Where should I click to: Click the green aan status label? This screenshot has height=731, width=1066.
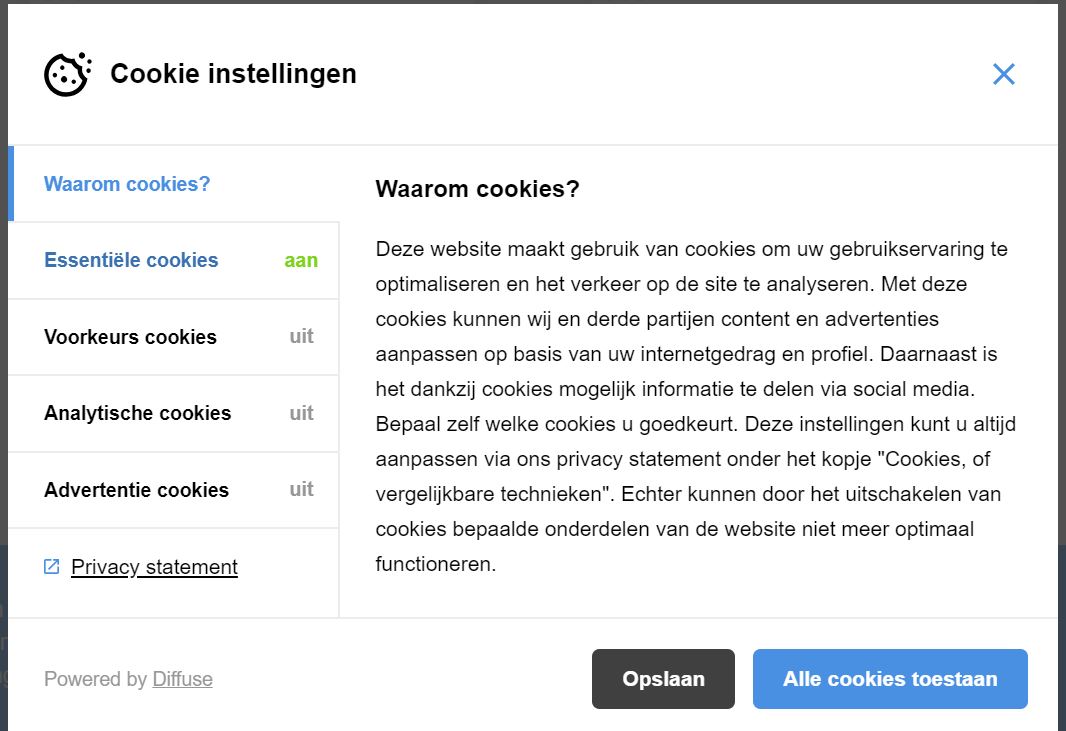click(299, 260)
